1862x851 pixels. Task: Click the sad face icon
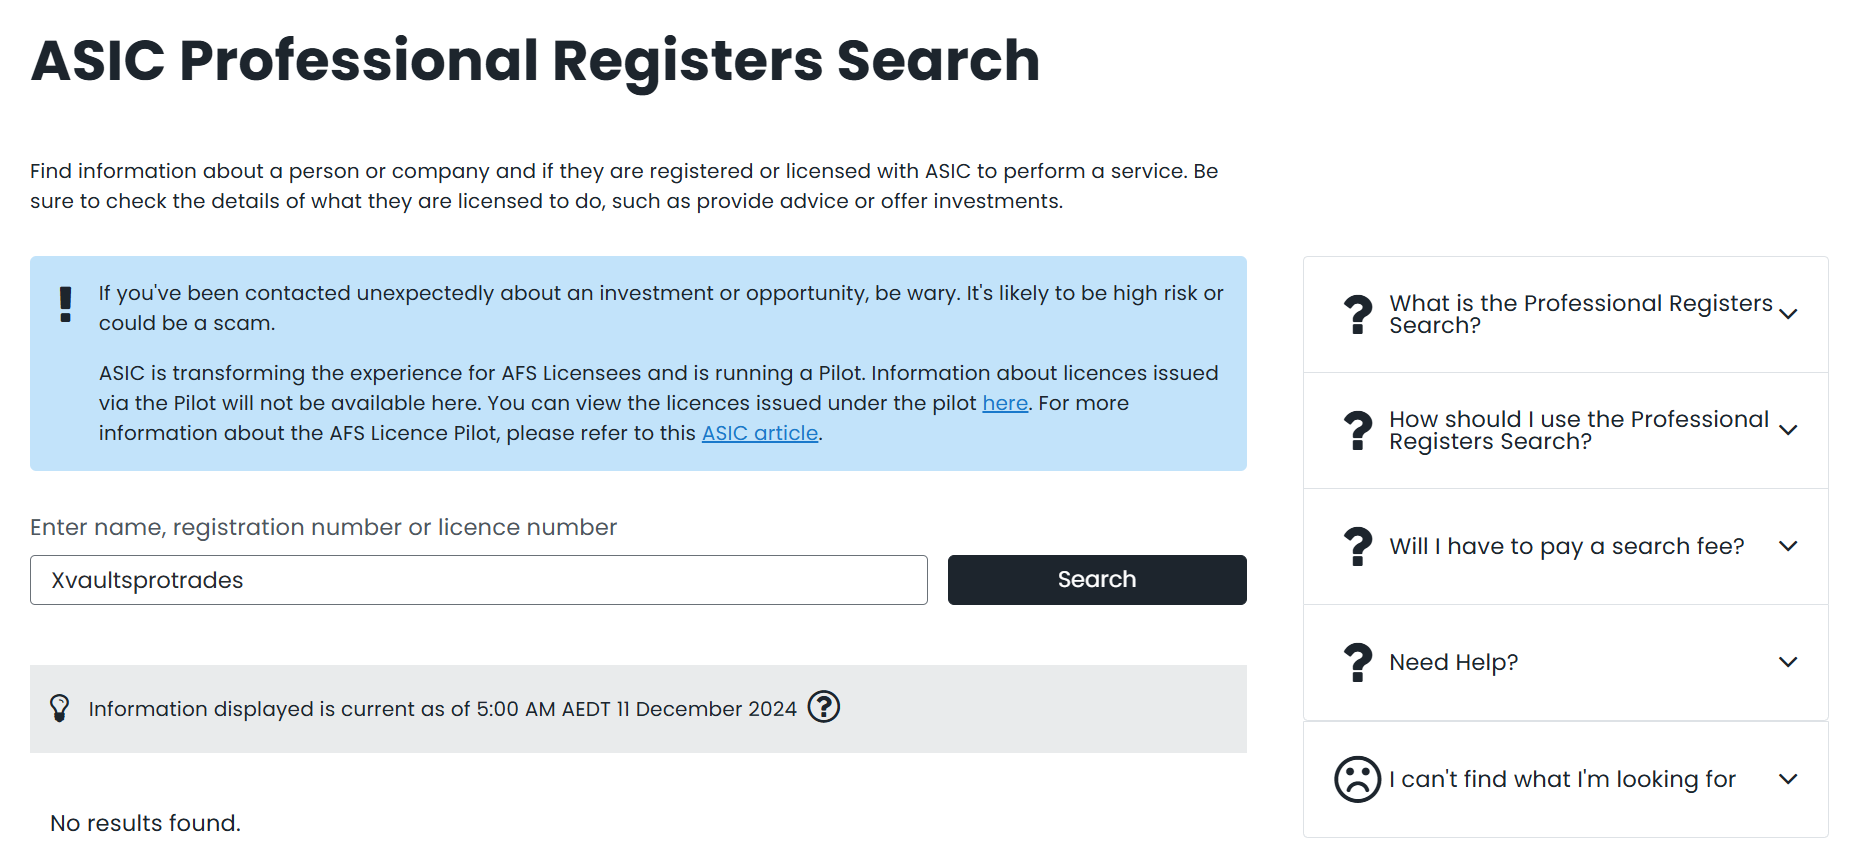pos(1358,779)
